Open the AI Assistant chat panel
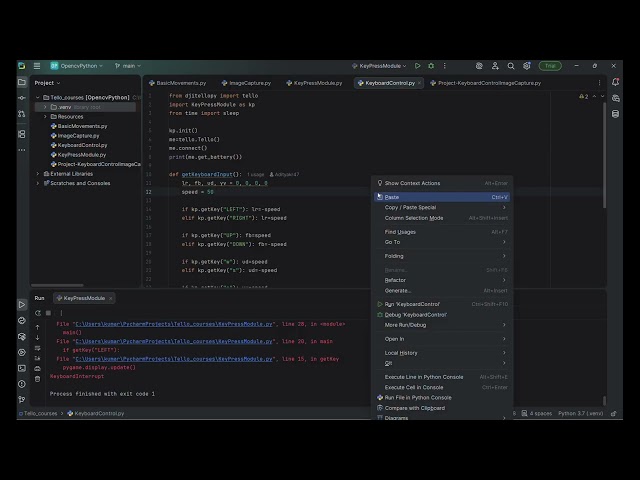Viewport: 640px width, 480px height. [616, 98]
